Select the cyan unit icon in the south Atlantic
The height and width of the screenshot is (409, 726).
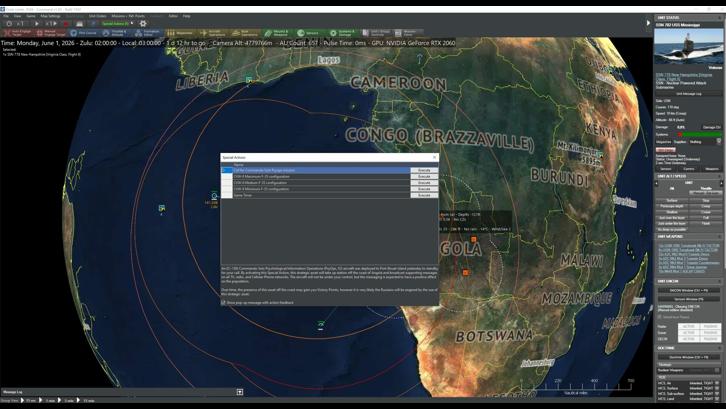click(x=320, y=324)
